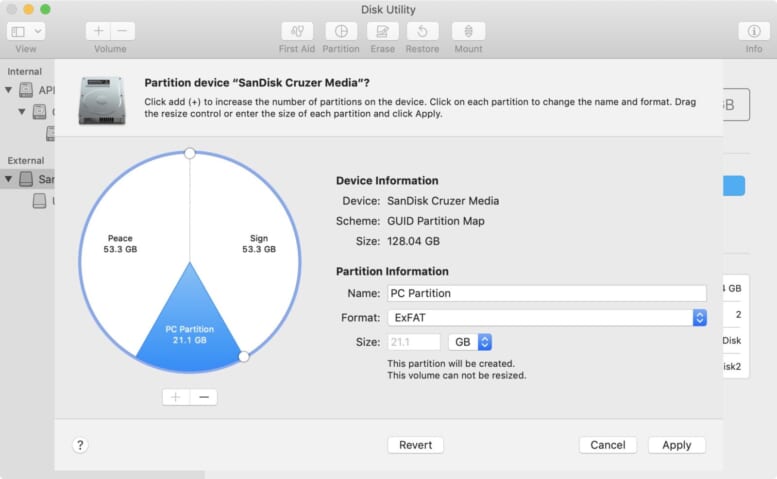Click the Device Information heading

pos(387,180)
